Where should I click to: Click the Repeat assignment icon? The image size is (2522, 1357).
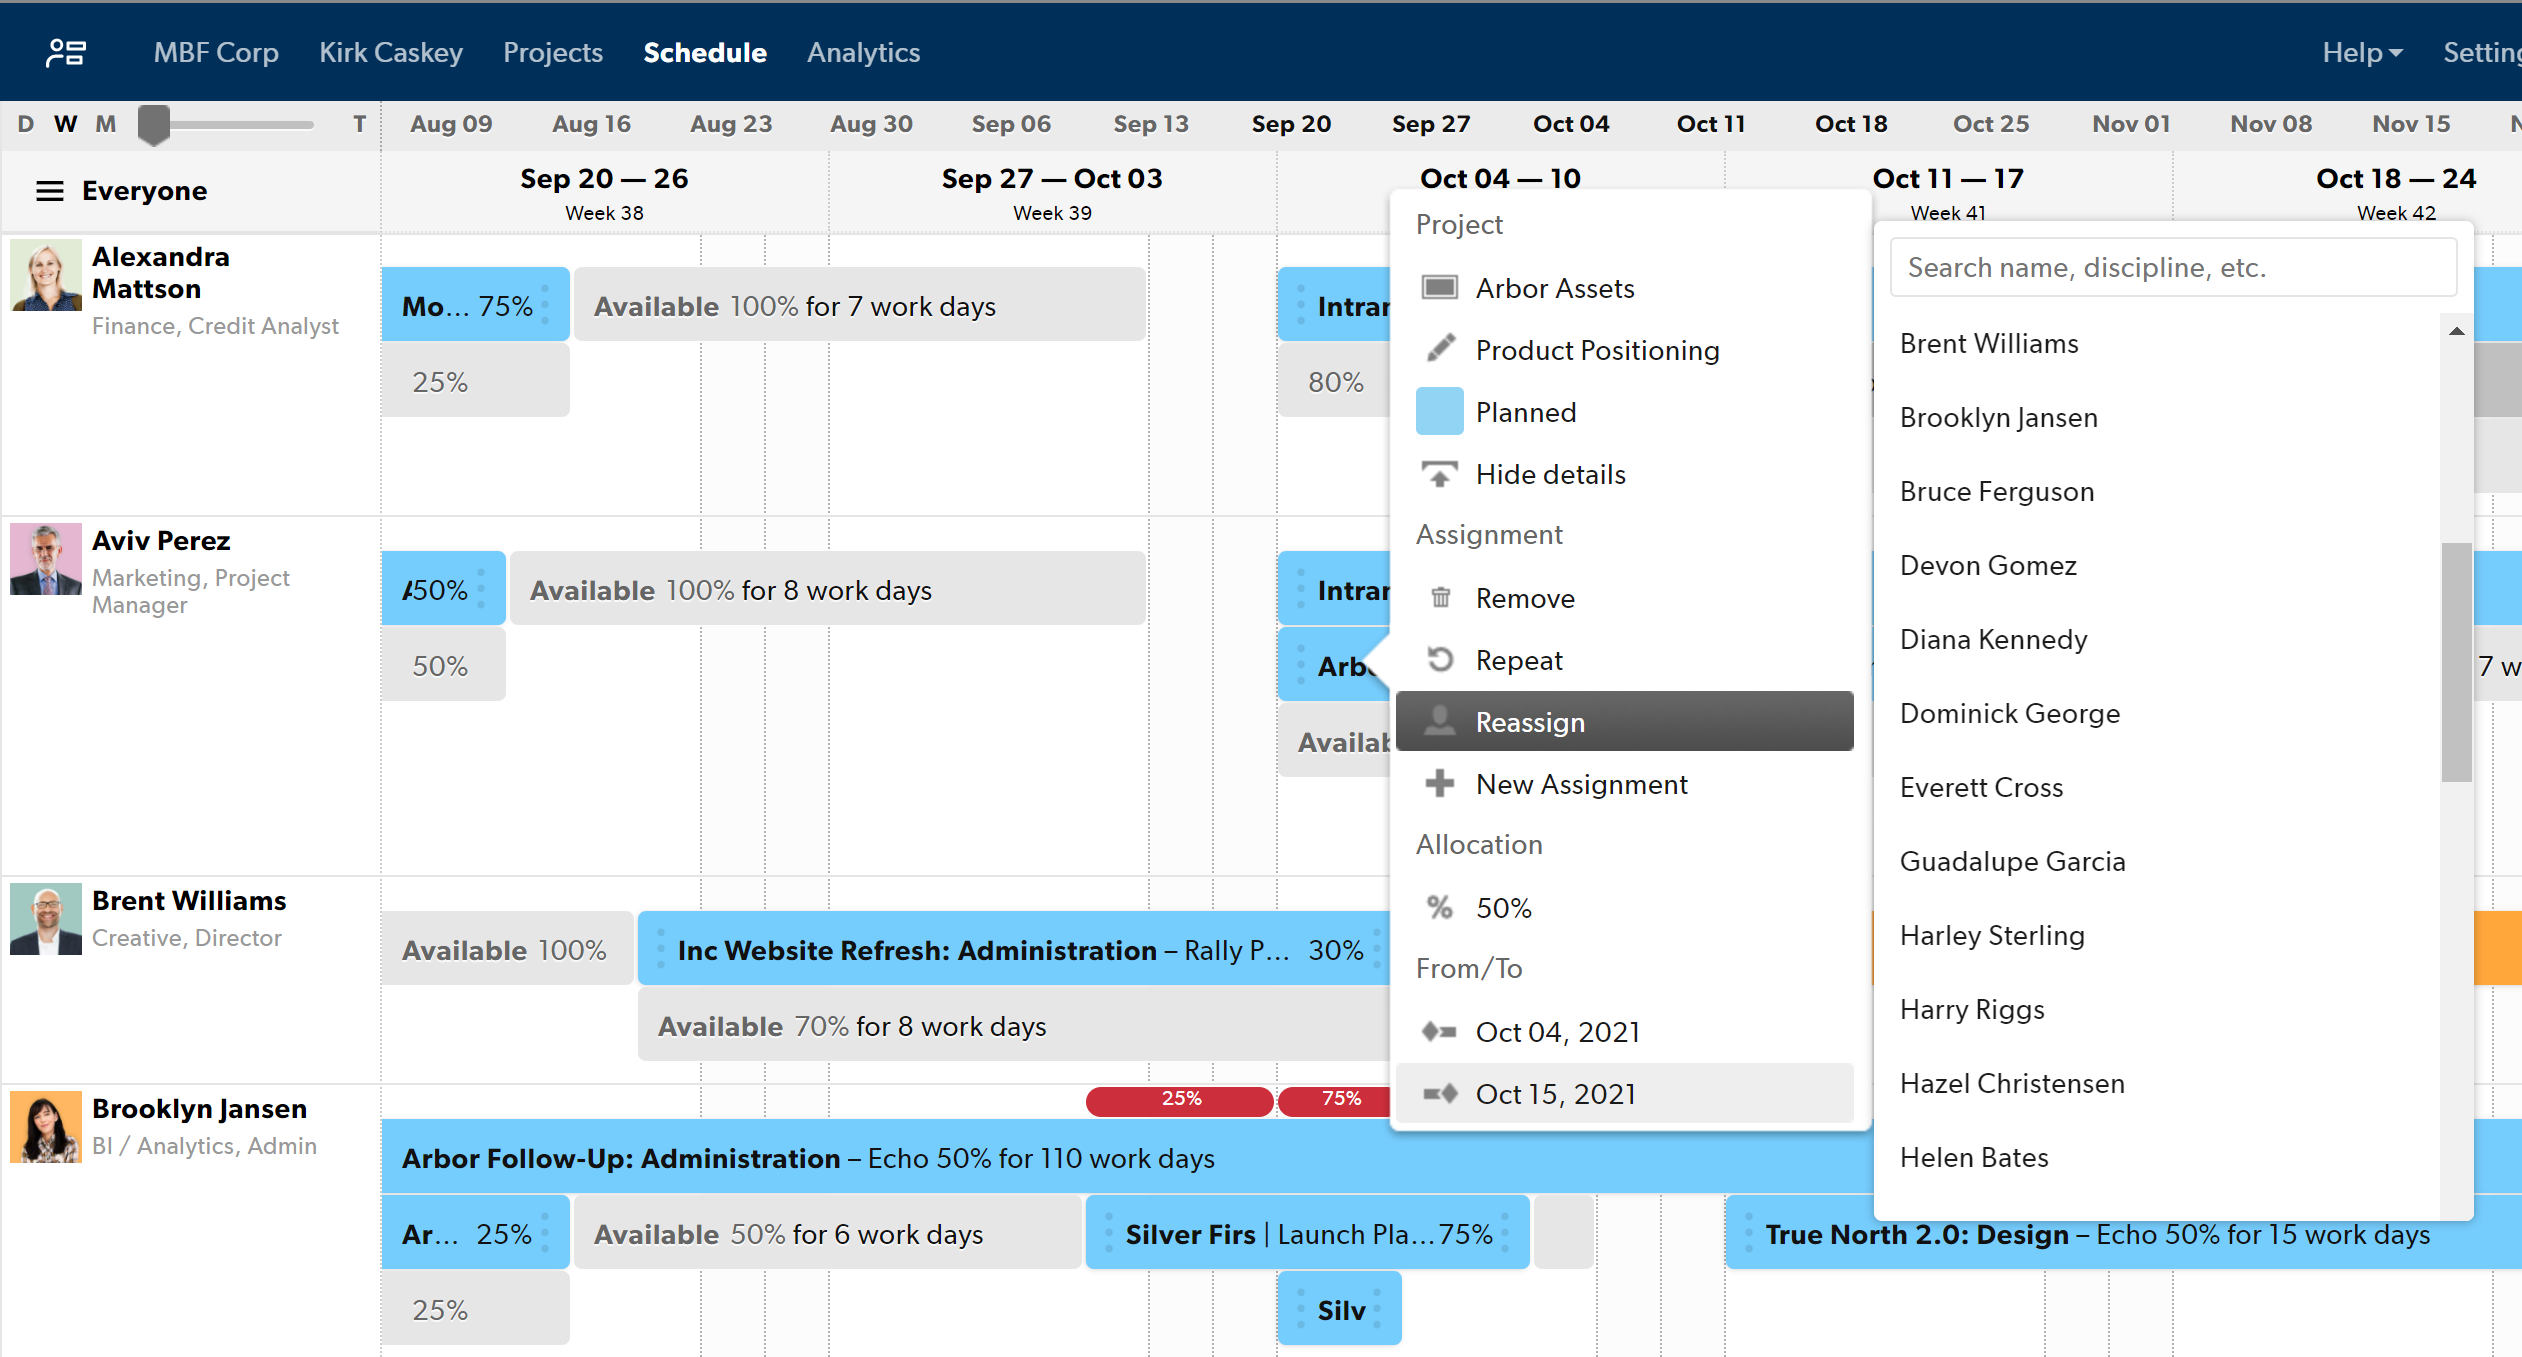[x=1438, y=658]
